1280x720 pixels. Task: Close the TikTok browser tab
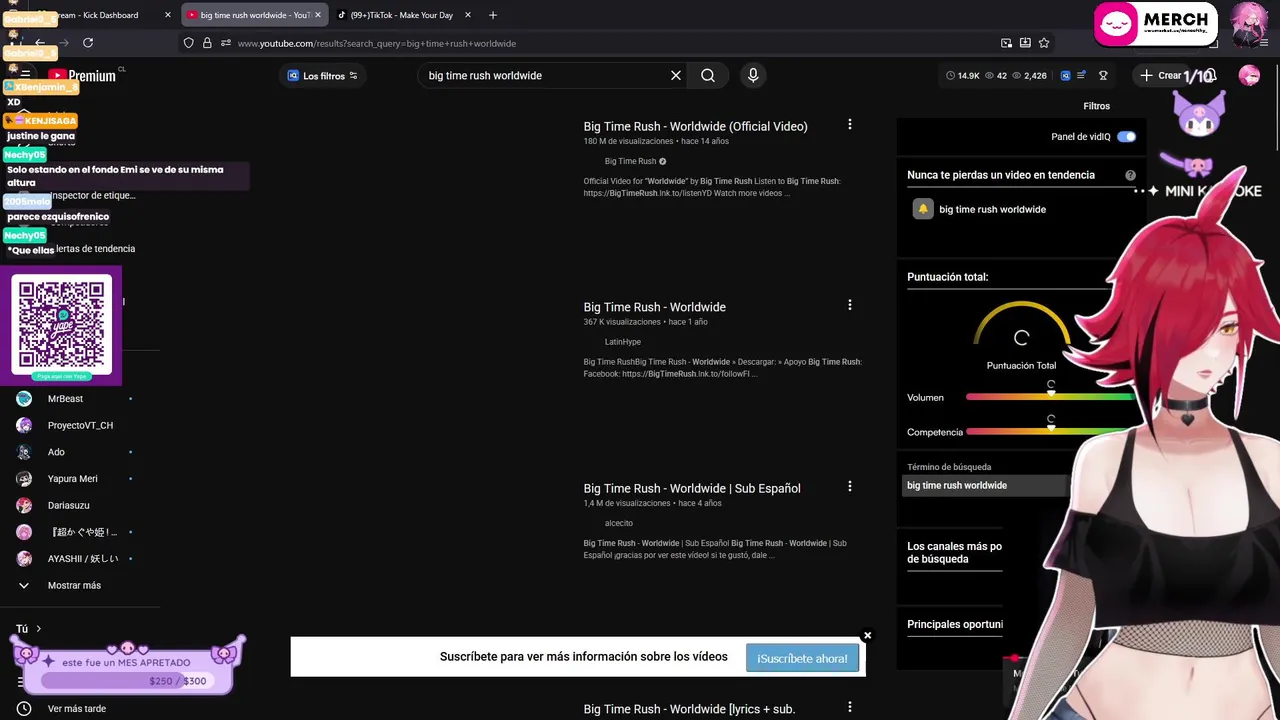click(x=467, y=15)
